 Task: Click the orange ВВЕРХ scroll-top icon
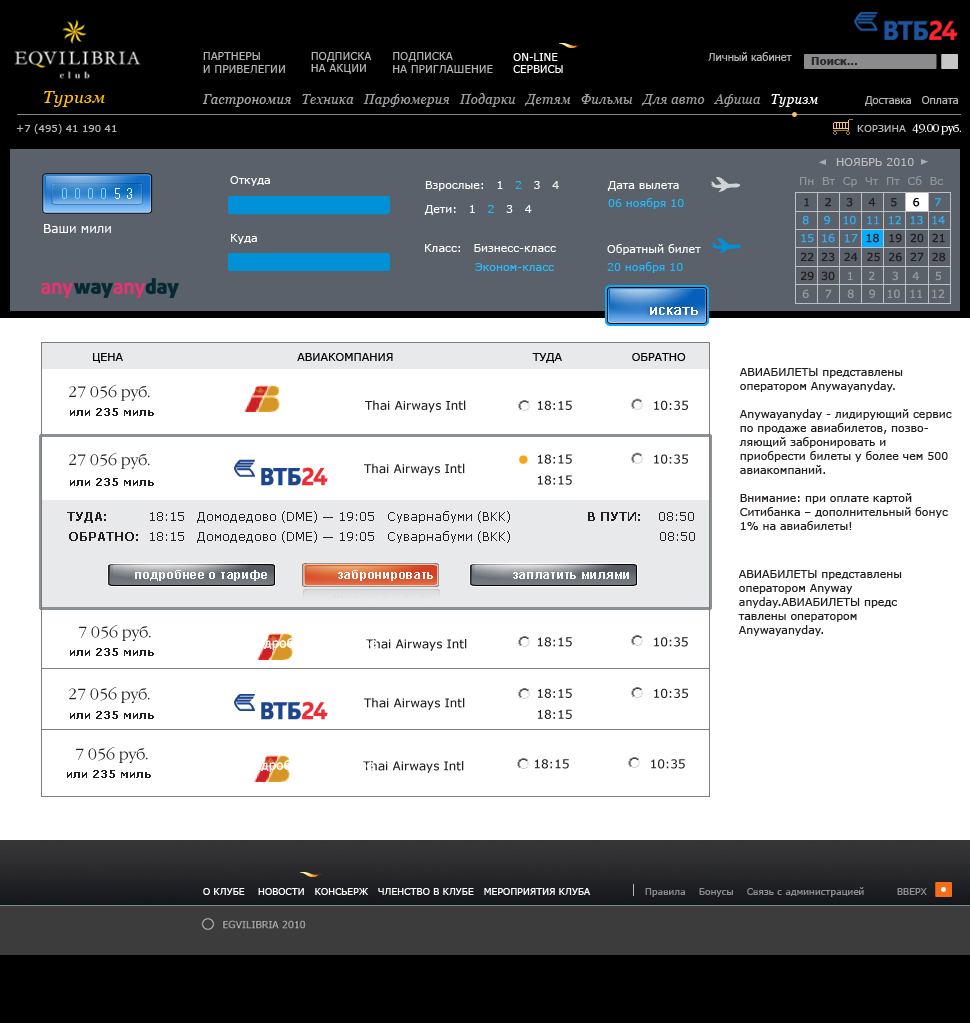943,890
